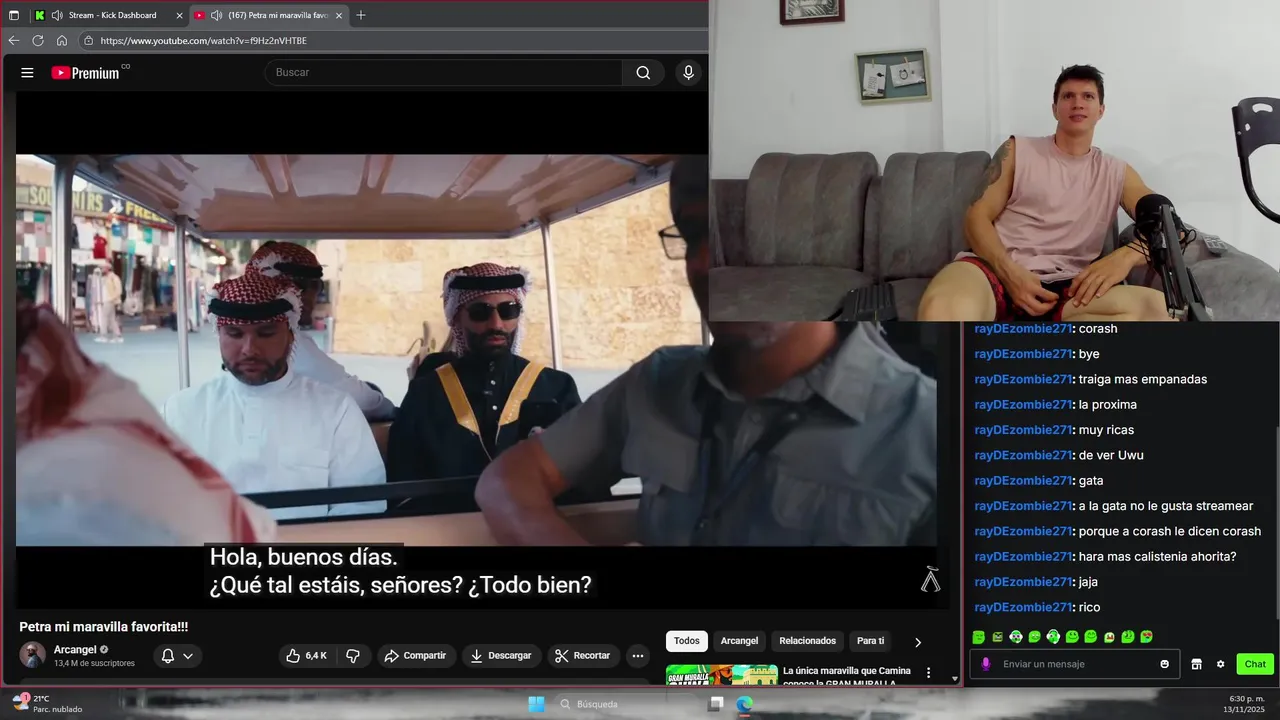Screen dimensions: 1280x720
Task: Close the Petra mi maravilla YouTube tab
Action: point(339,15)
